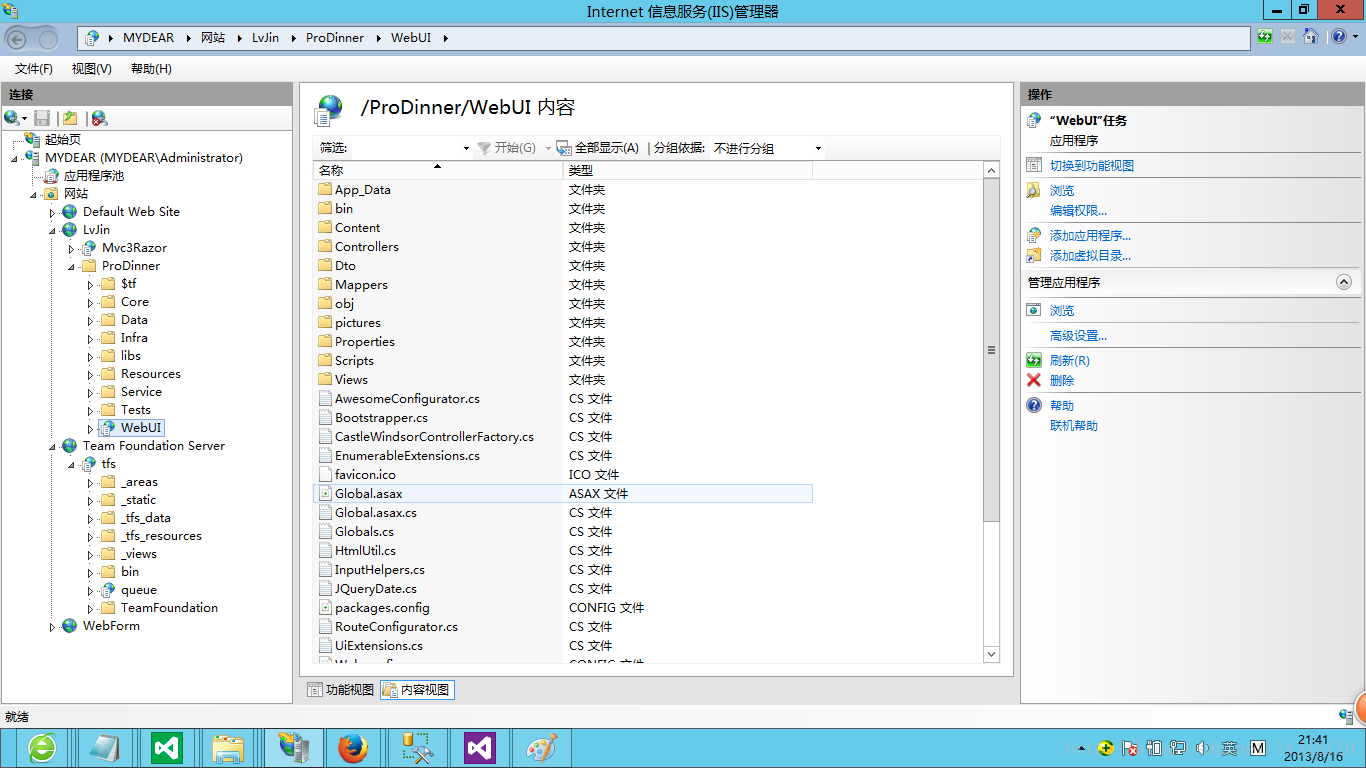Select the Bootstrapper.cs file row
The image size is (1366, 768).
coord(563,418)
